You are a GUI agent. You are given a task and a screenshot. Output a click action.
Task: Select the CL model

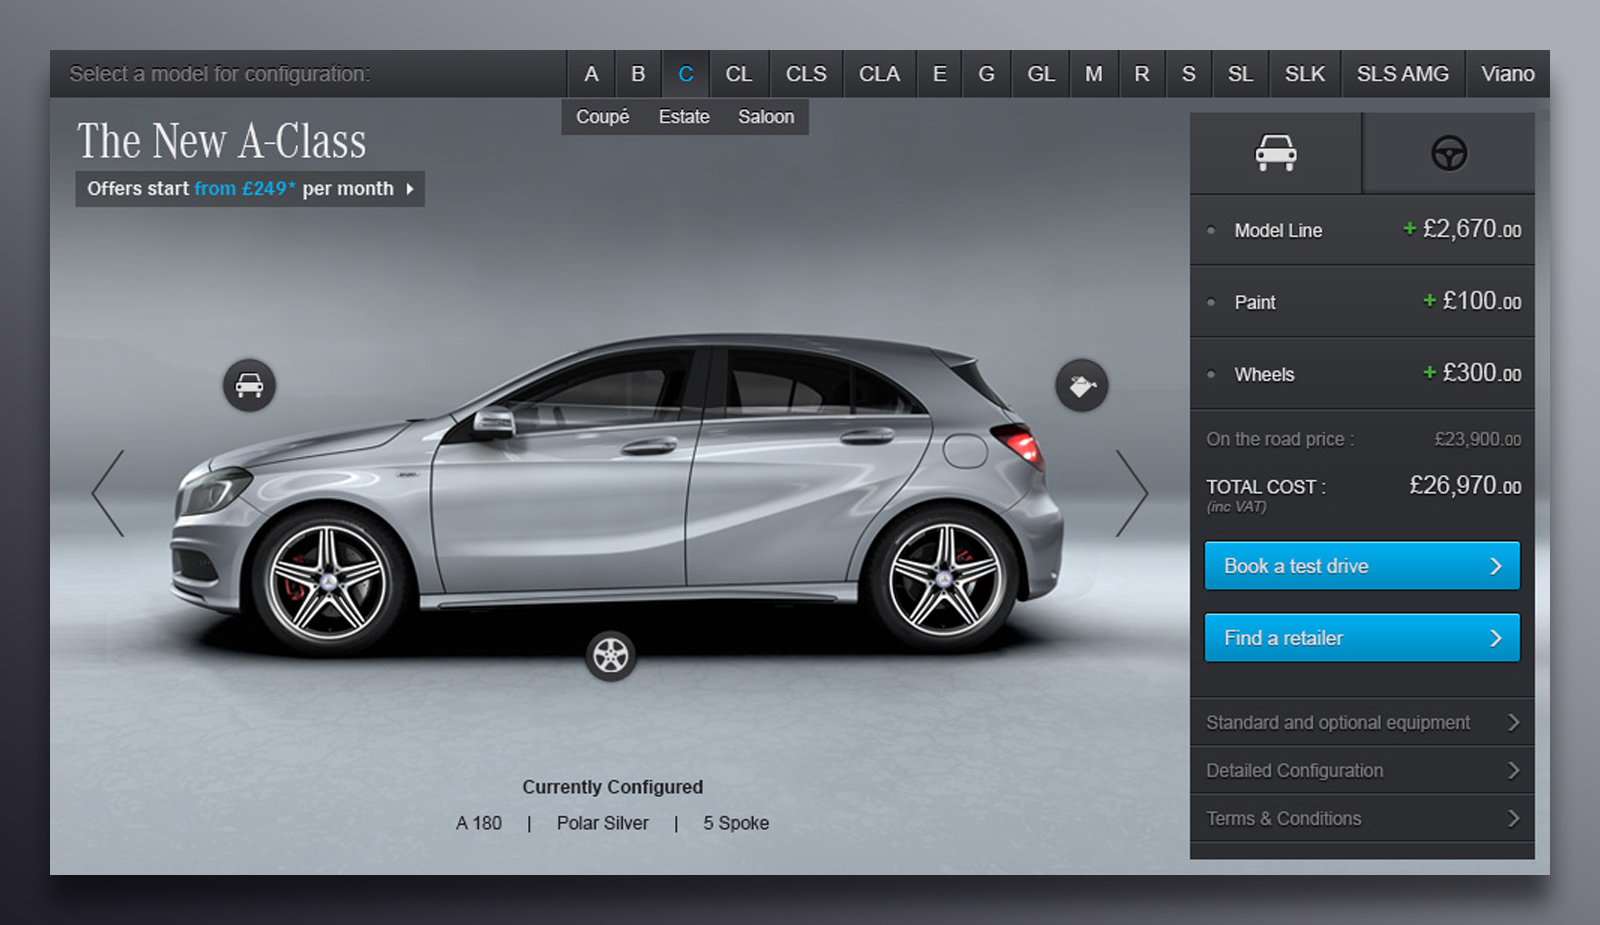[x=739, y=74]
